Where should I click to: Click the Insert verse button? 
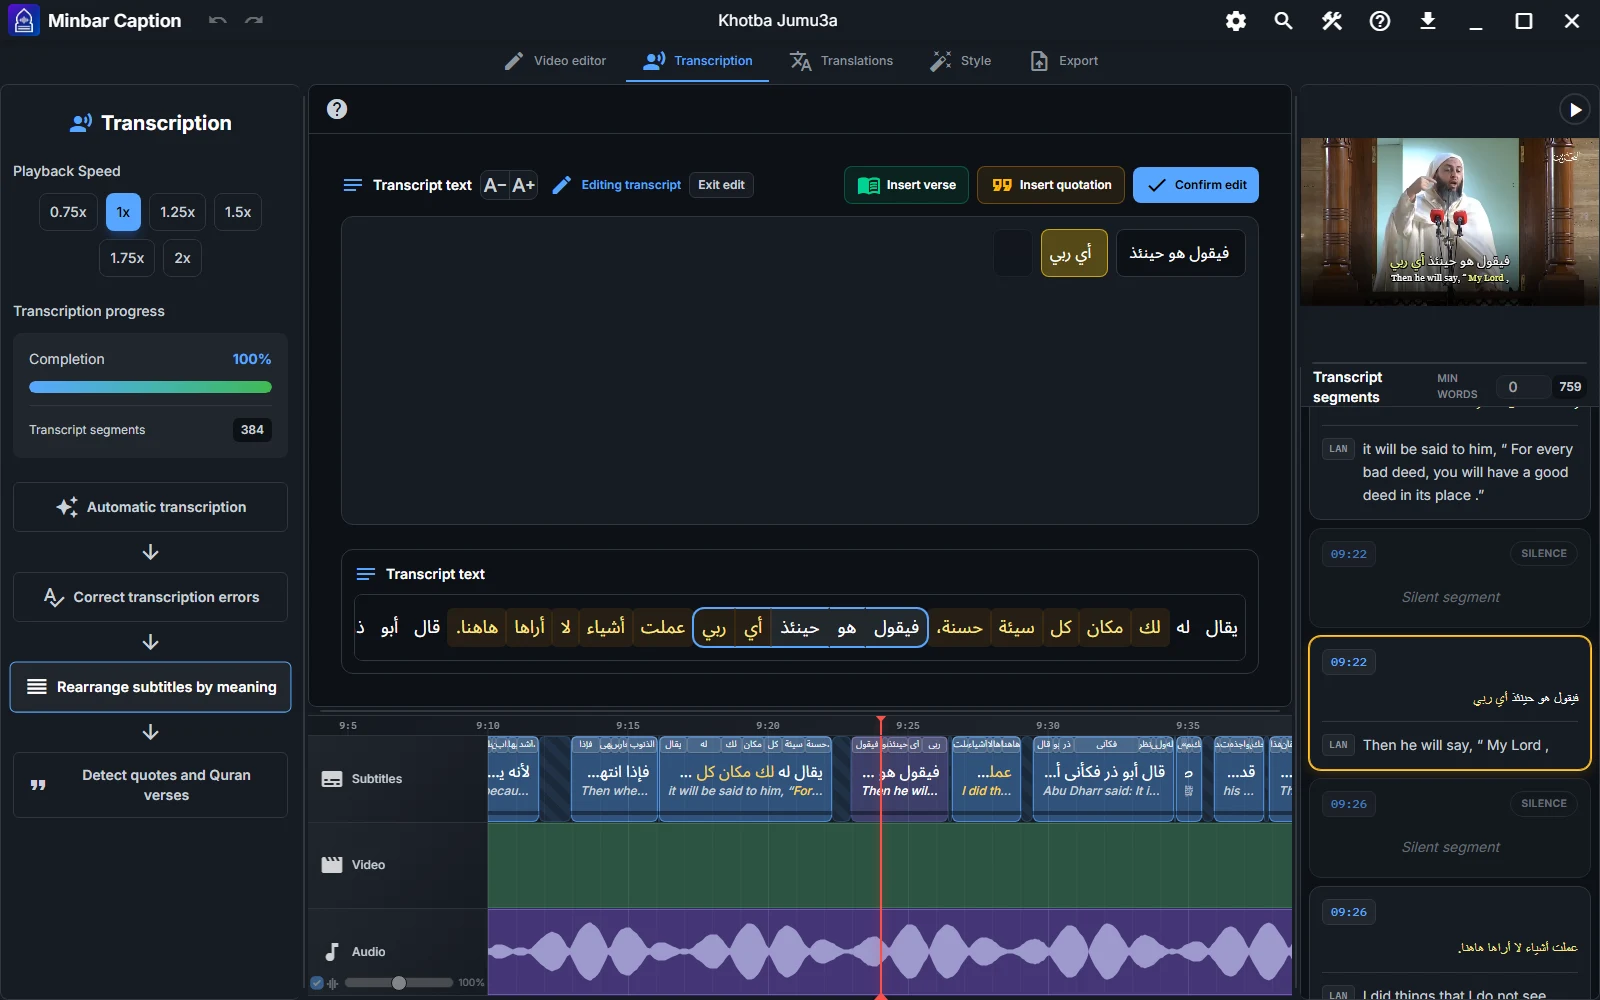pos(907,185)
